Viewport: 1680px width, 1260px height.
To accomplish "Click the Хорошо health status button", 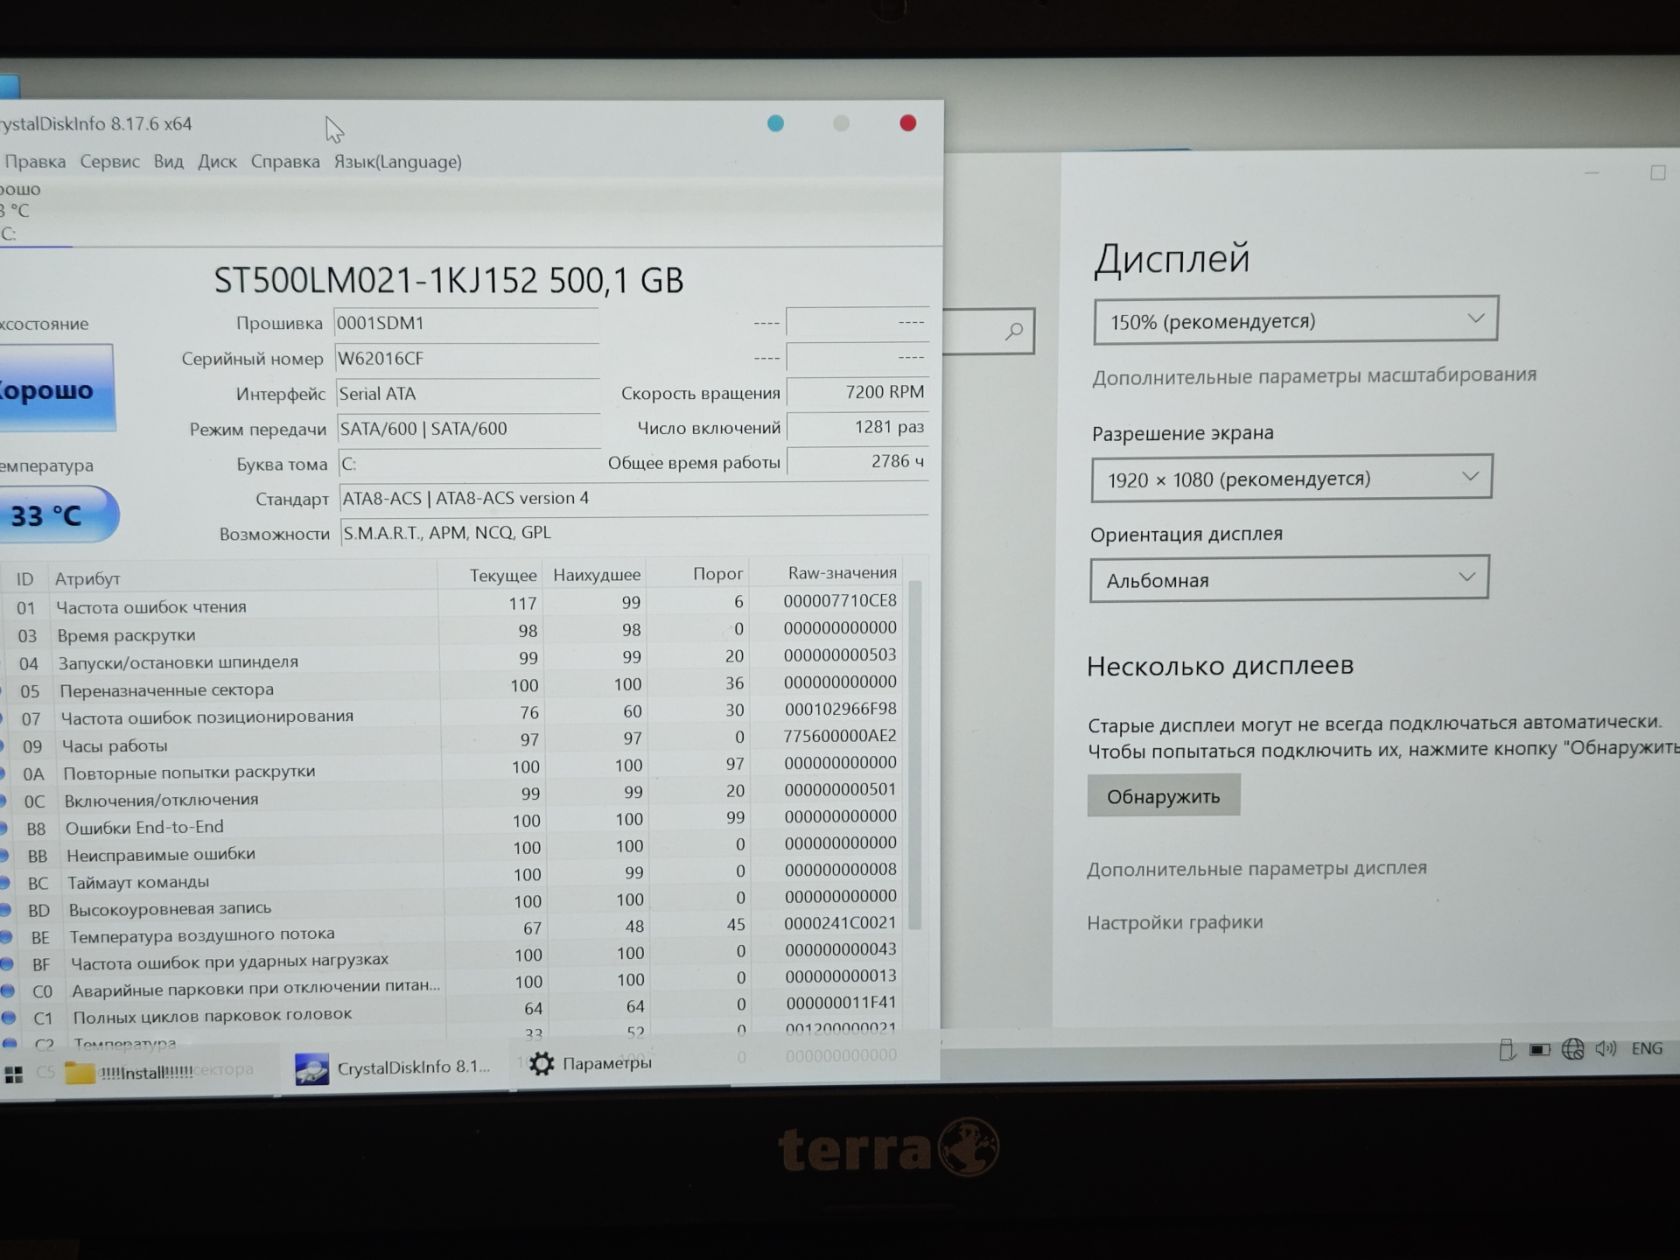I will 56,389.
